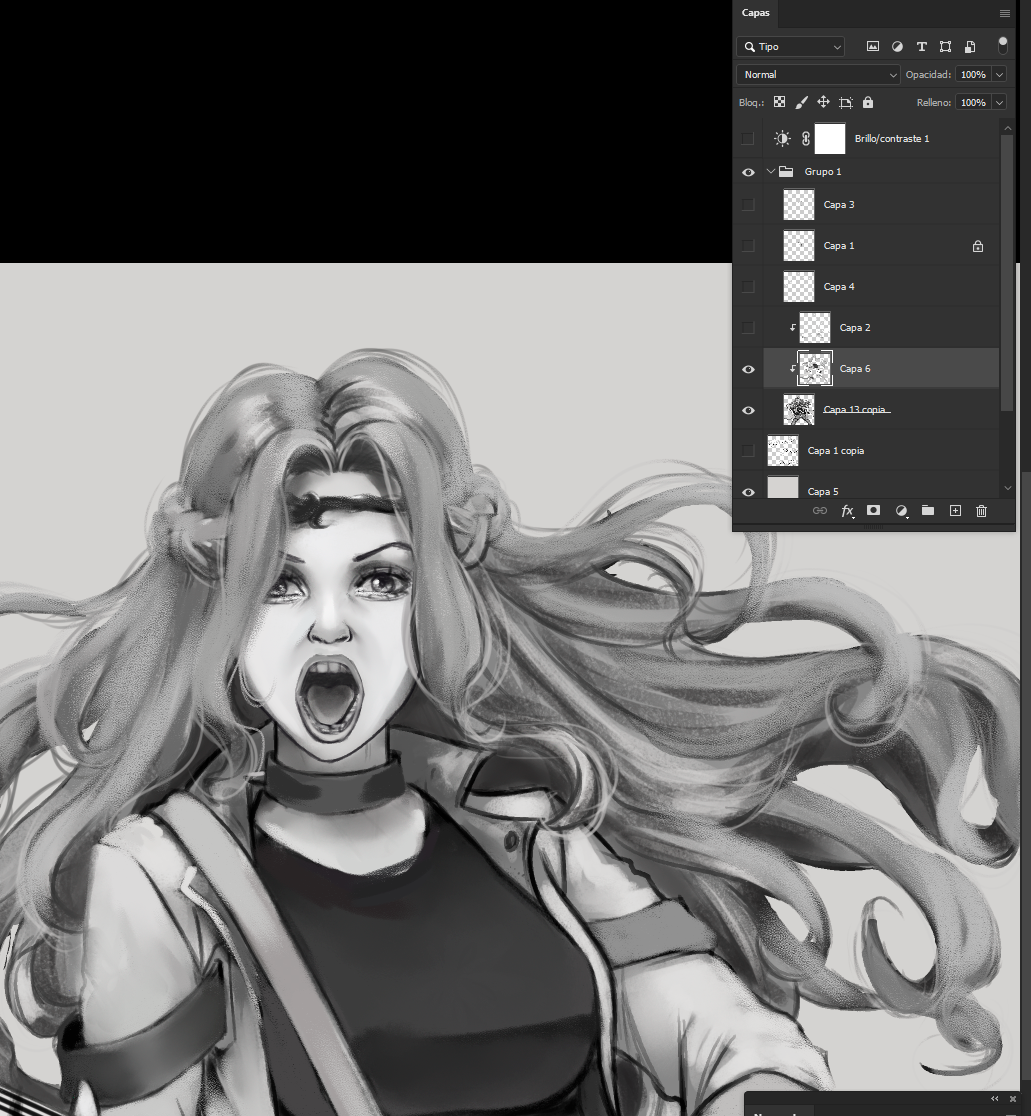
Task: Hide the Capa 6 layer
Action: point(748,369)
